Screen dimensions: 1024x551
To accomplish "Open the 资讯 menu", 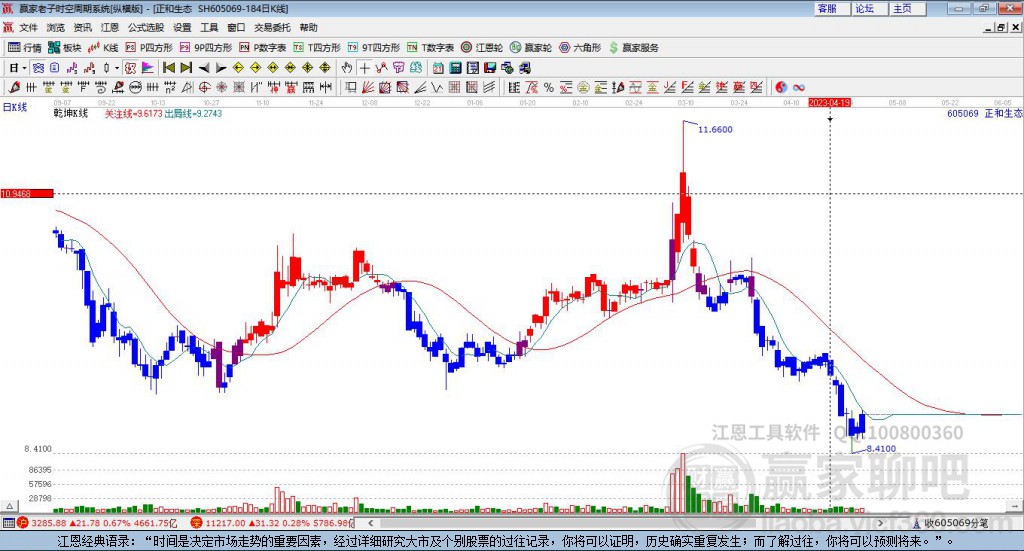I will coord(82,27).
